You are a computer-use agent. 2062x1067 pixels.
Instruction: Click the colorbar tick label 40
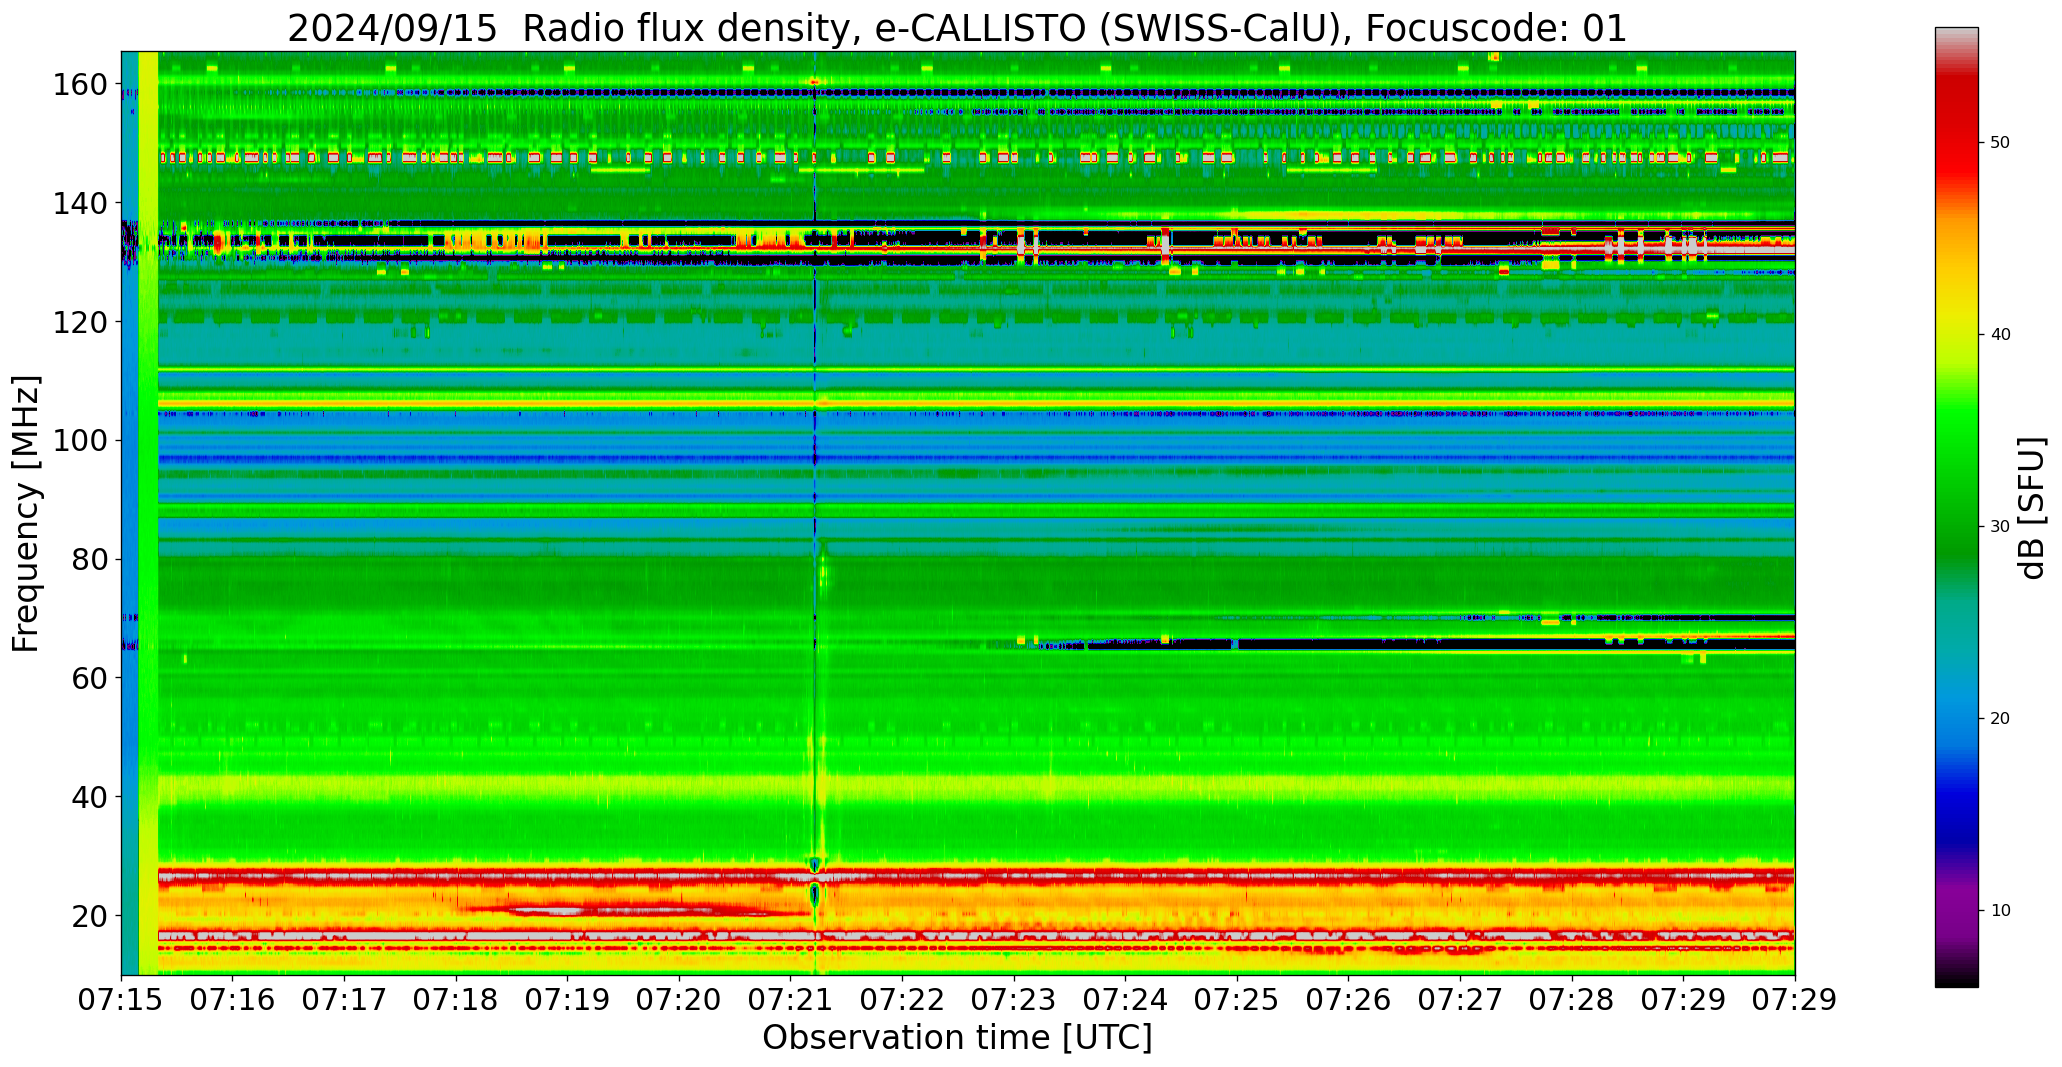tap(2000, 335)
